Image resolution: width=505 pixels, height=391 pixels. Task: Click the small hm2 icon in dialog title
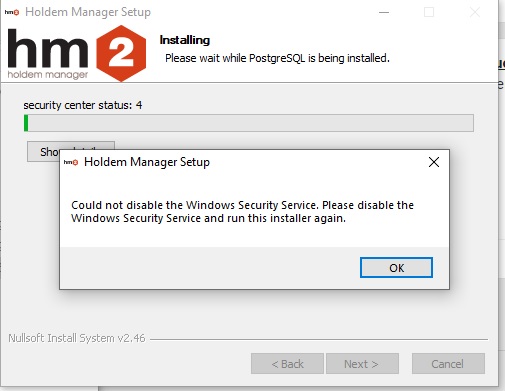point(71,162)
